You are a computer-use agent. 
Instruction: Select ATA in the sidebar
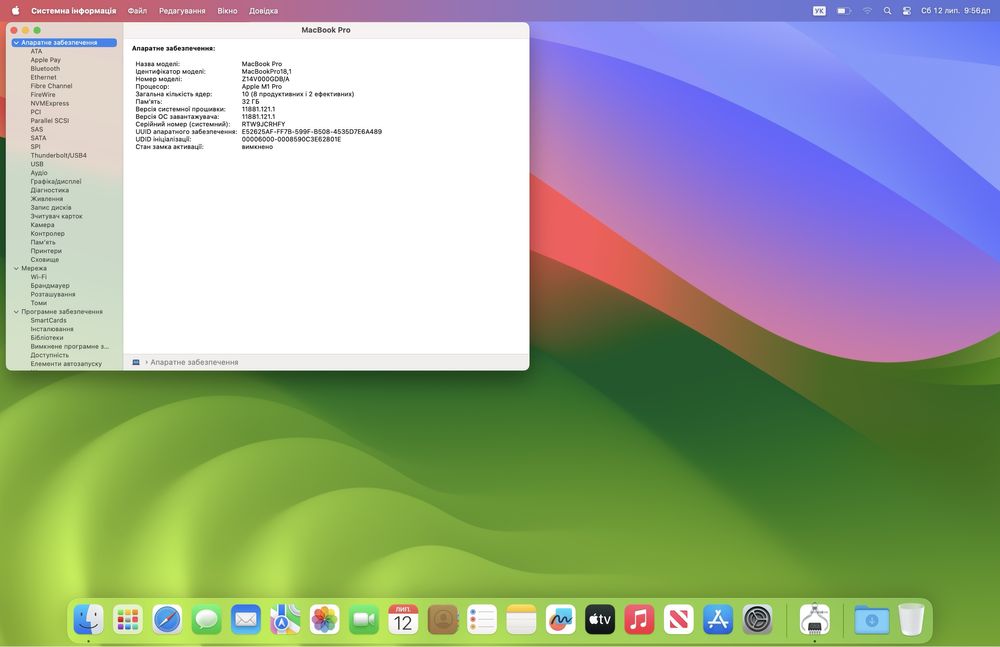click(x=36, y=51)
